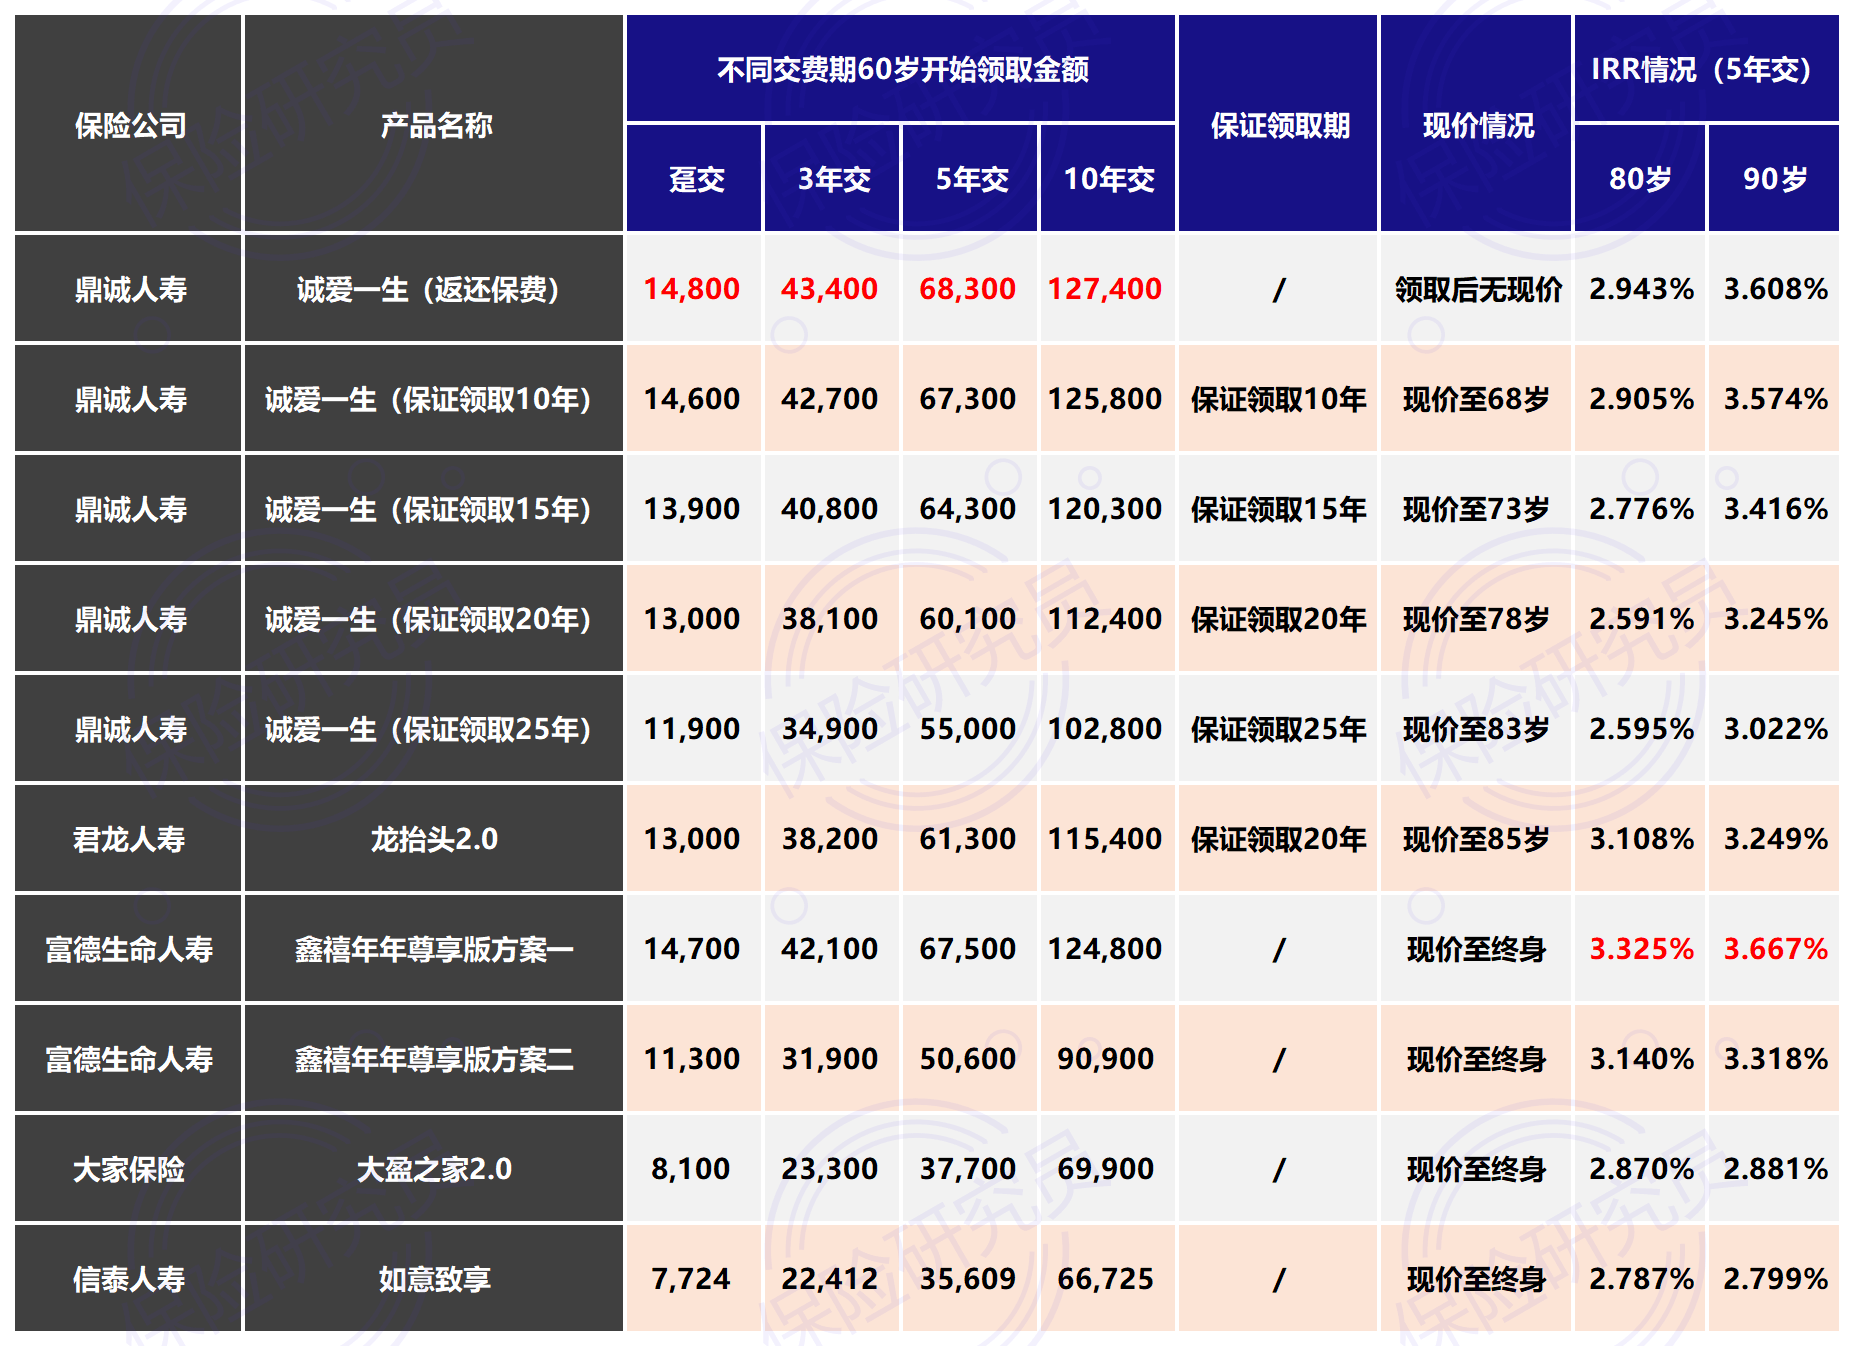Select the 保证领取期 column header
This screenshot has width=1854, height=1346.
[1278, 124]
